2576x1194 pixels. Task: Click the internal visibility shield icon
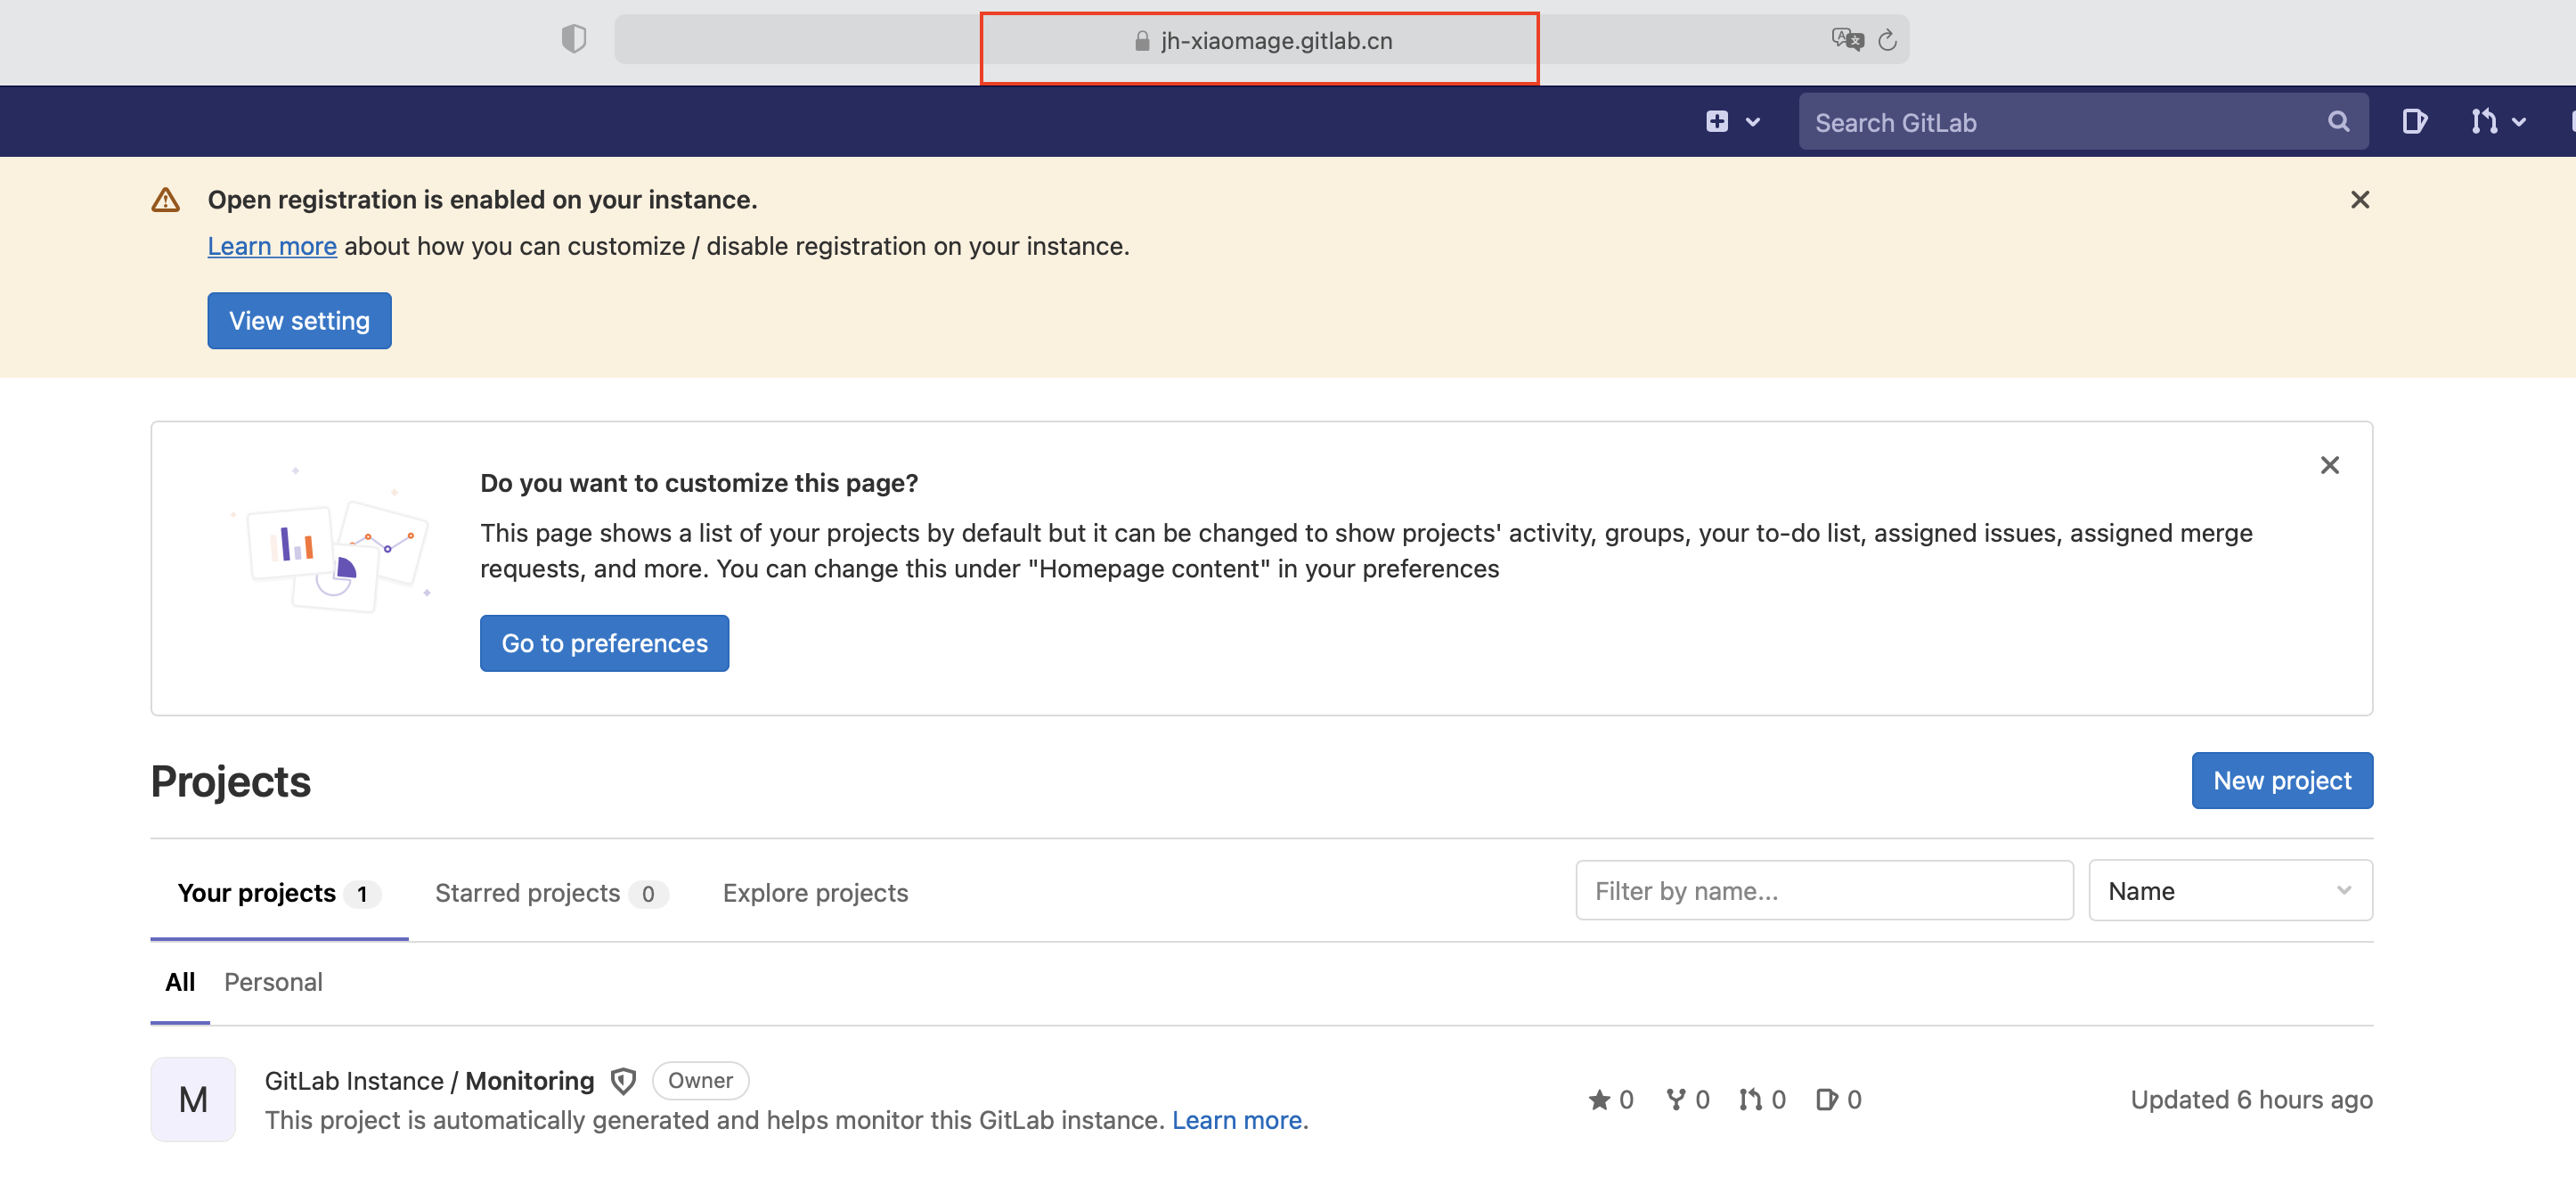[623, 1081]
